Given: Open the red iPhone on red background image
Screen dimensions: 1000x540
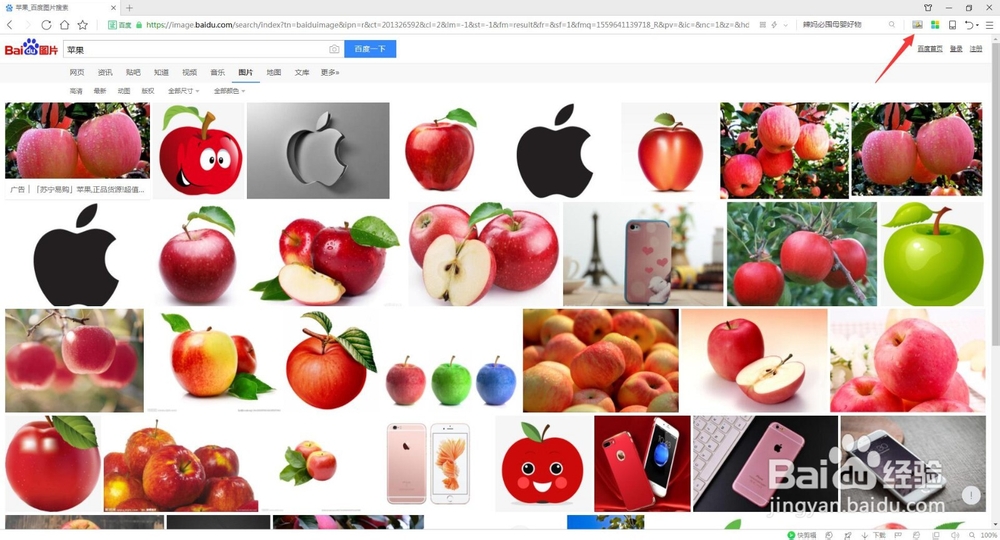Looking at the screenshot, I should [642, 463].
